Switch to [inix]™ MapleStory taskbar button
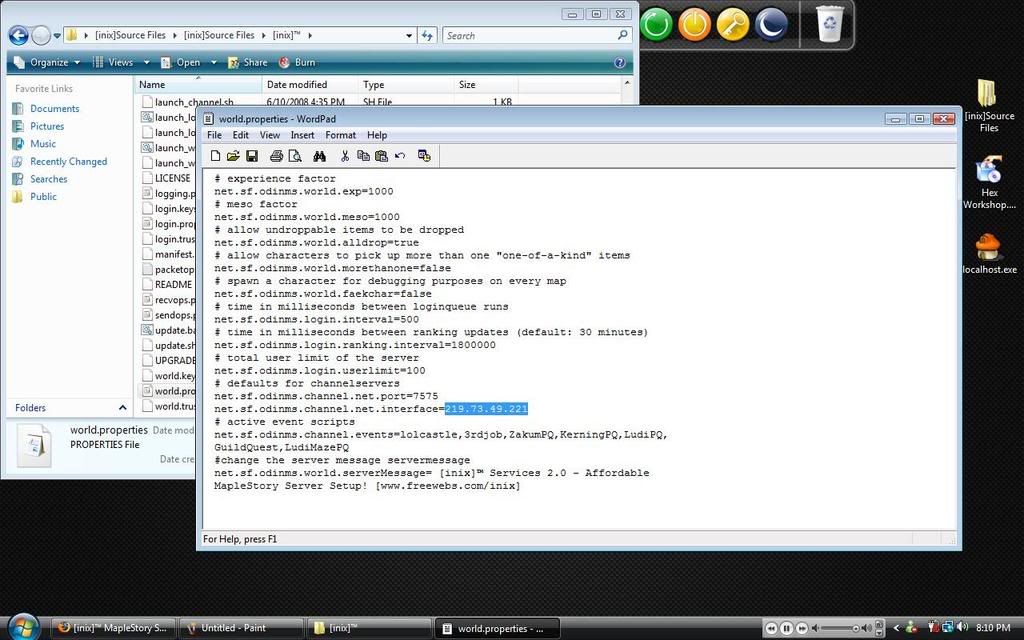 click(113, 628)
